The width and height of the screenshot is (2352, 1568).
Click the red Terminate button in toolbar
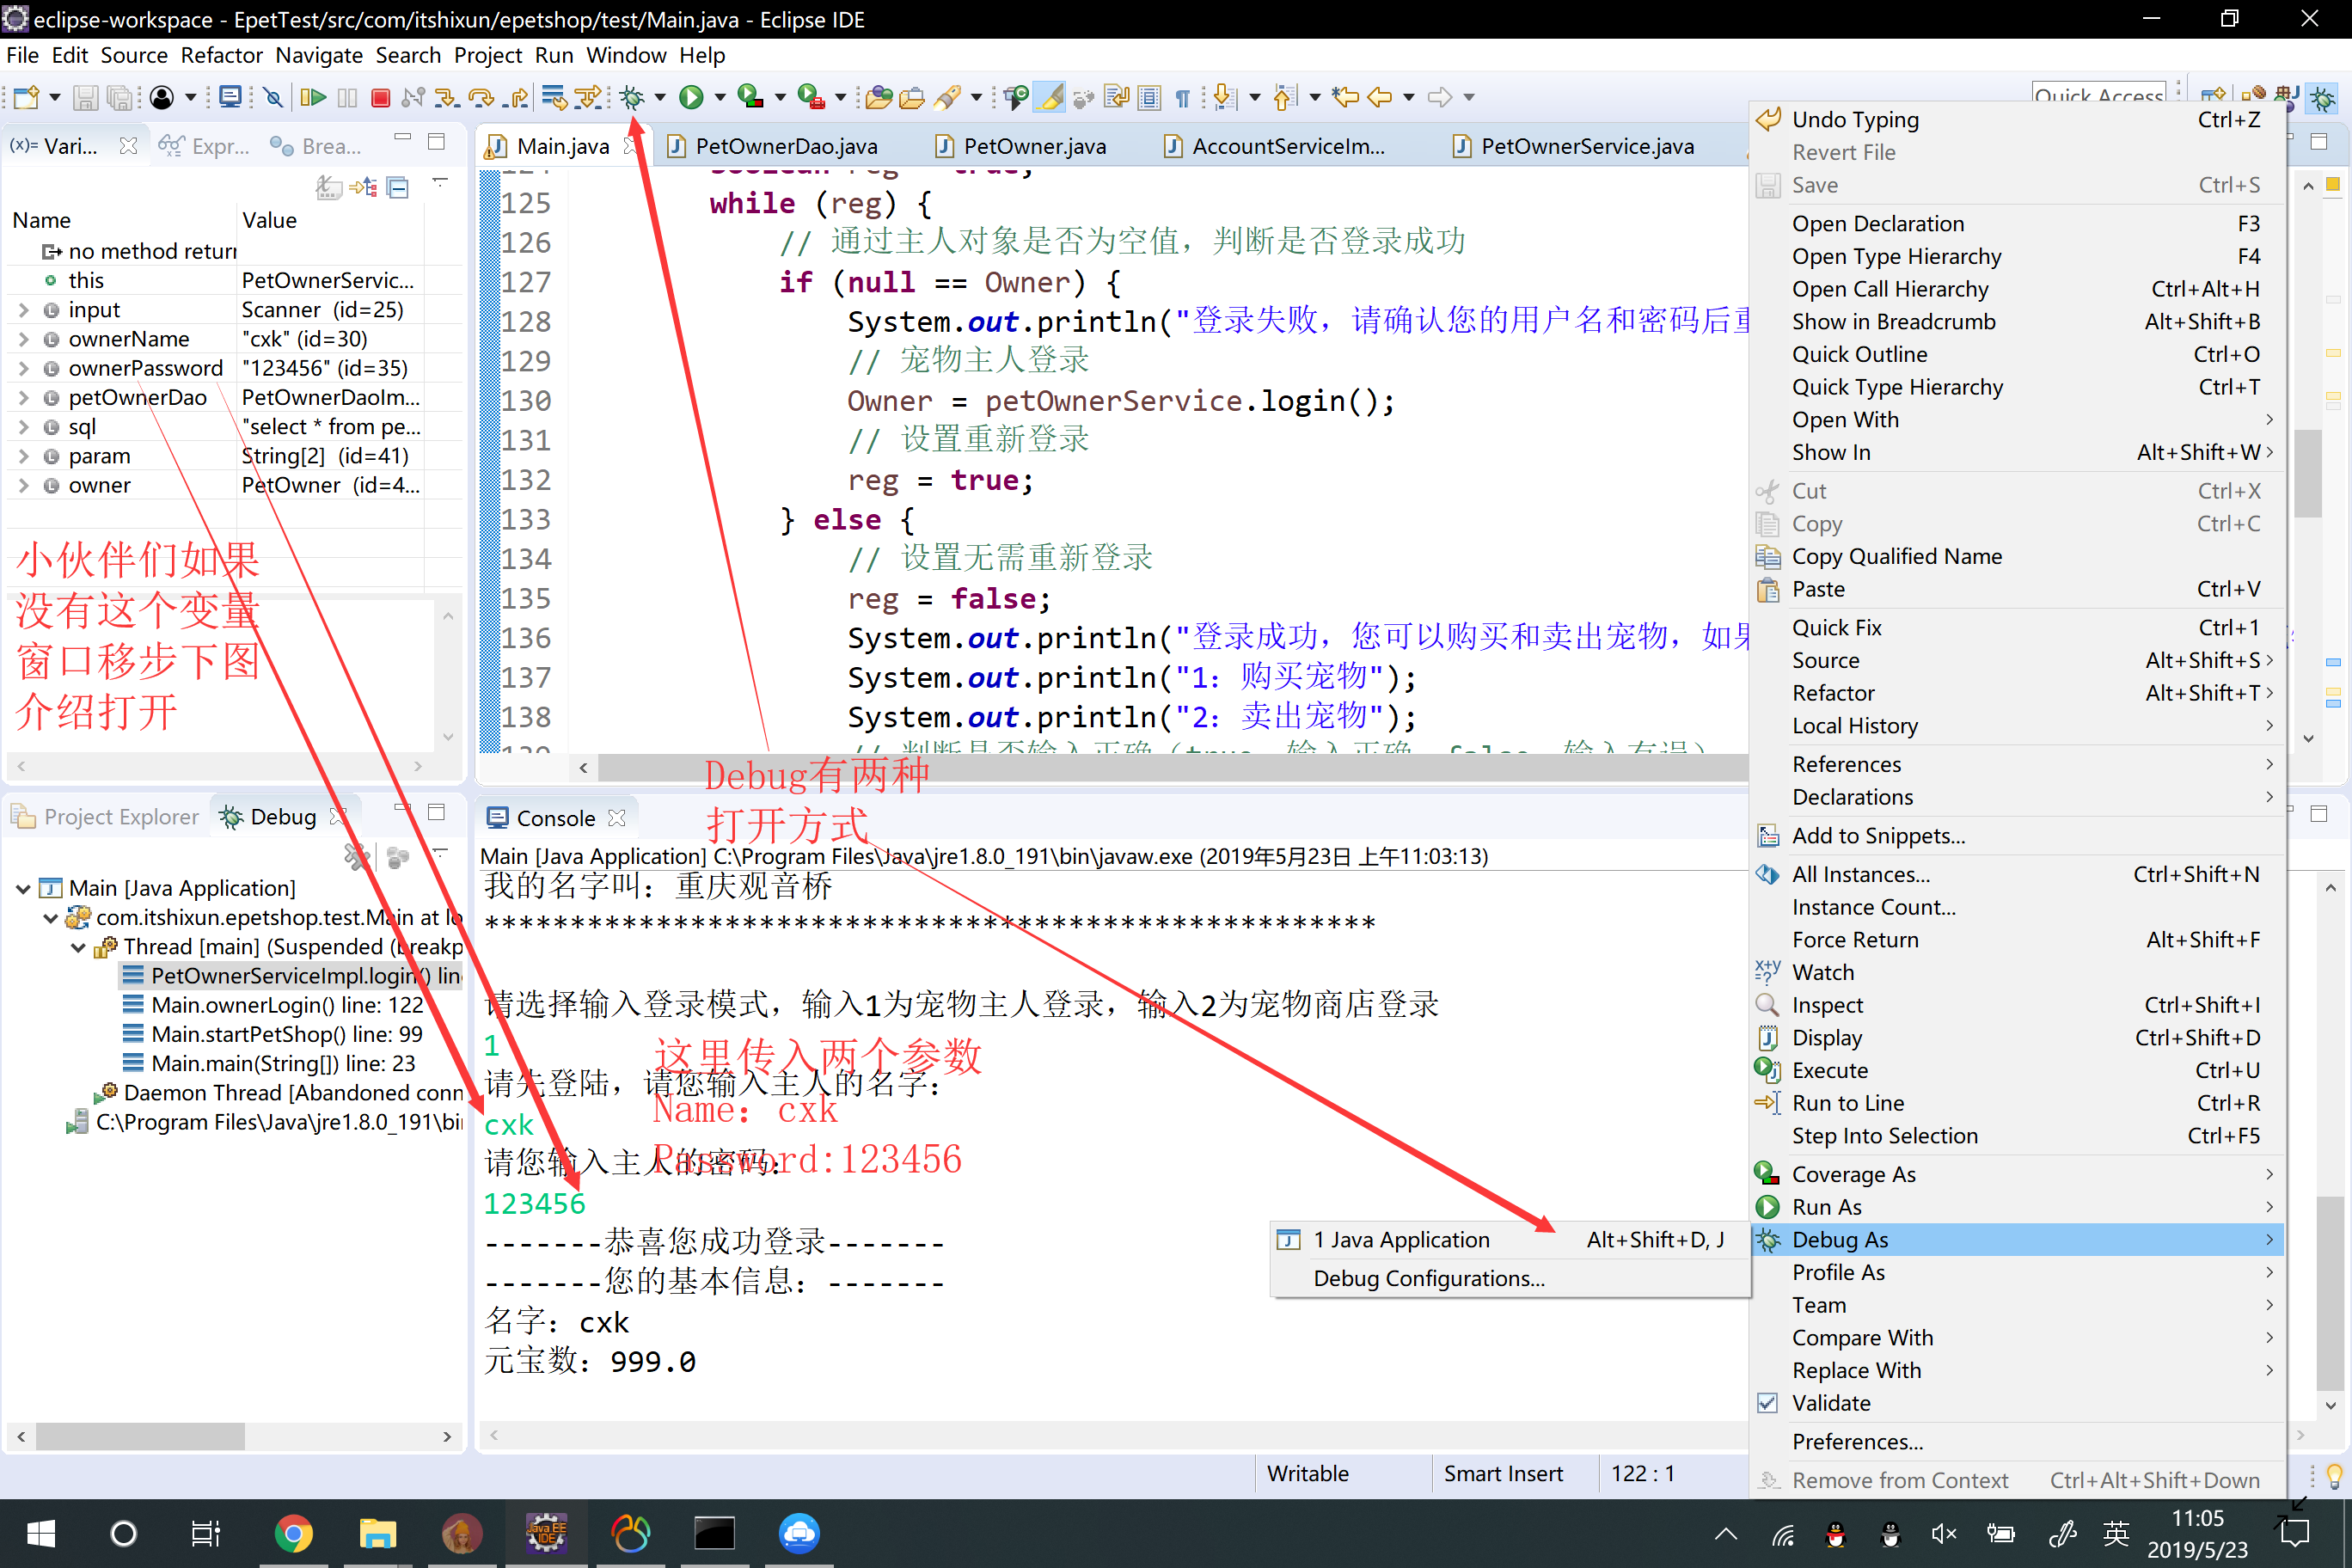pos(380,97)
